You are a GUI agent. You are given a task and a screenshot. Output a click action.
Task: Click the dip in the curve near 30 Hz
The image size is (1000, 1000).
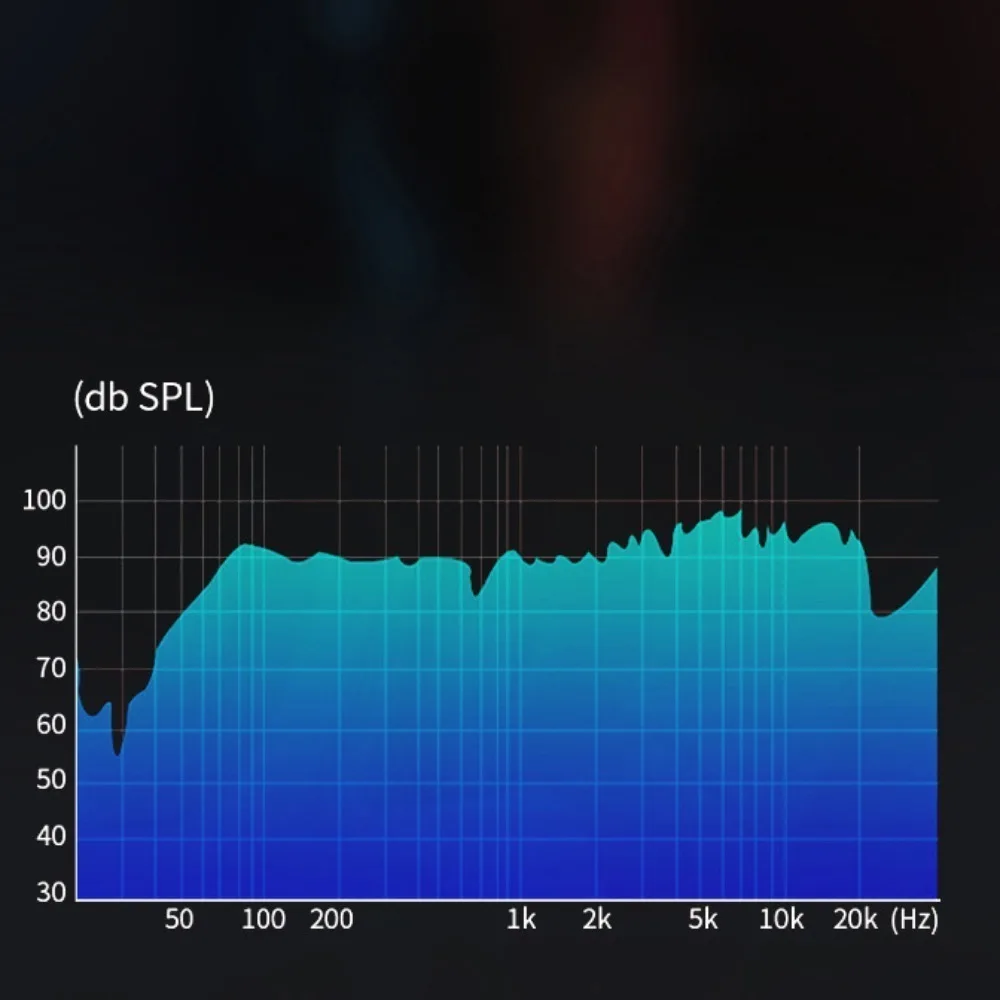pos(116,755)
